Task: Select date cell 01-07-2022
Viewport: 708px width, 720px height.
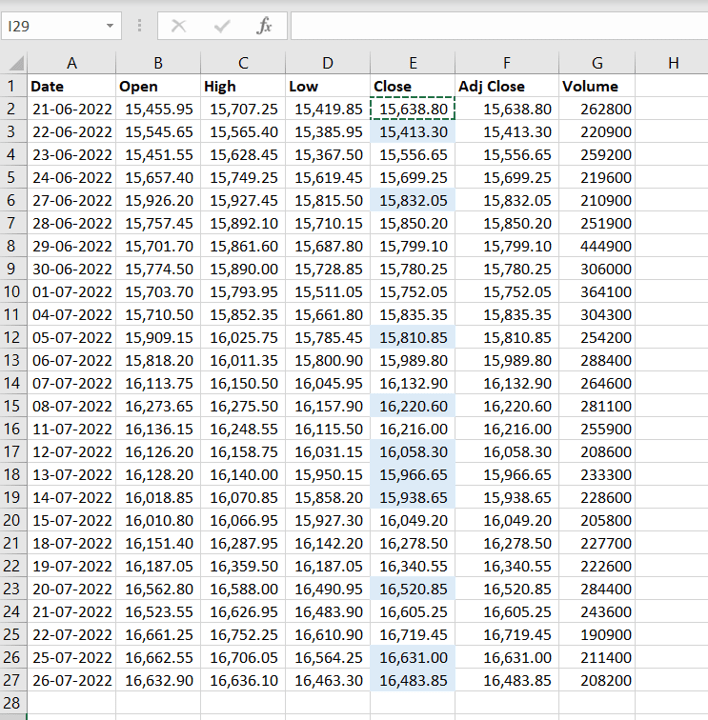Action: click(72, 292)
